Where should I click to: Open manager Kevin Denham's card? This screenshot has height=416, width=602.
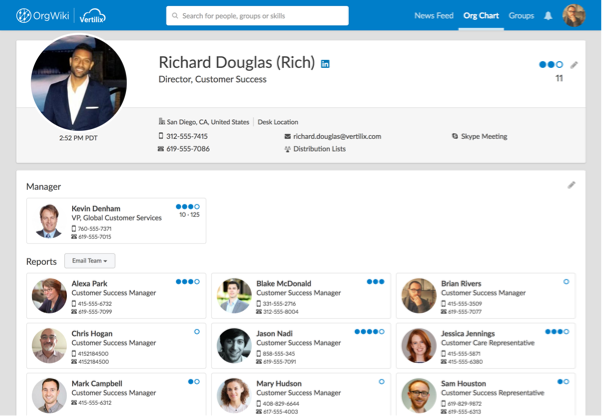[x=116, y=221]
